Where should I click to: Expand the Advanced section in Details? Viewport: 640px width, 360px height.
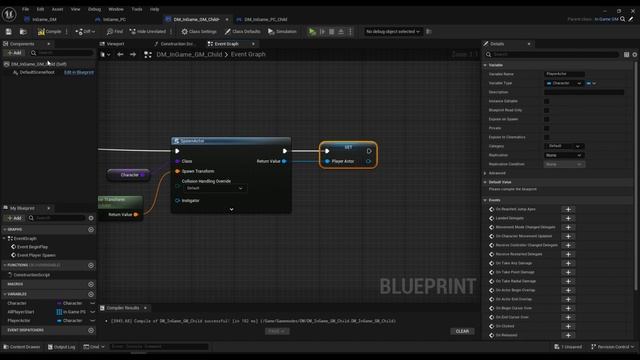pos(485,173)
